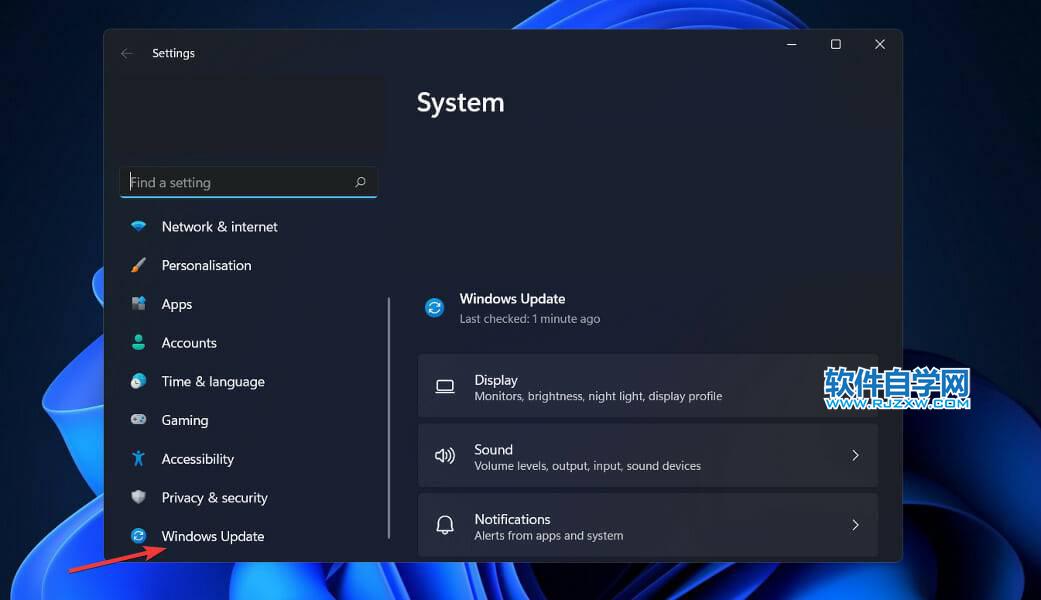Go back using the arrow icon

click(127, 53)
